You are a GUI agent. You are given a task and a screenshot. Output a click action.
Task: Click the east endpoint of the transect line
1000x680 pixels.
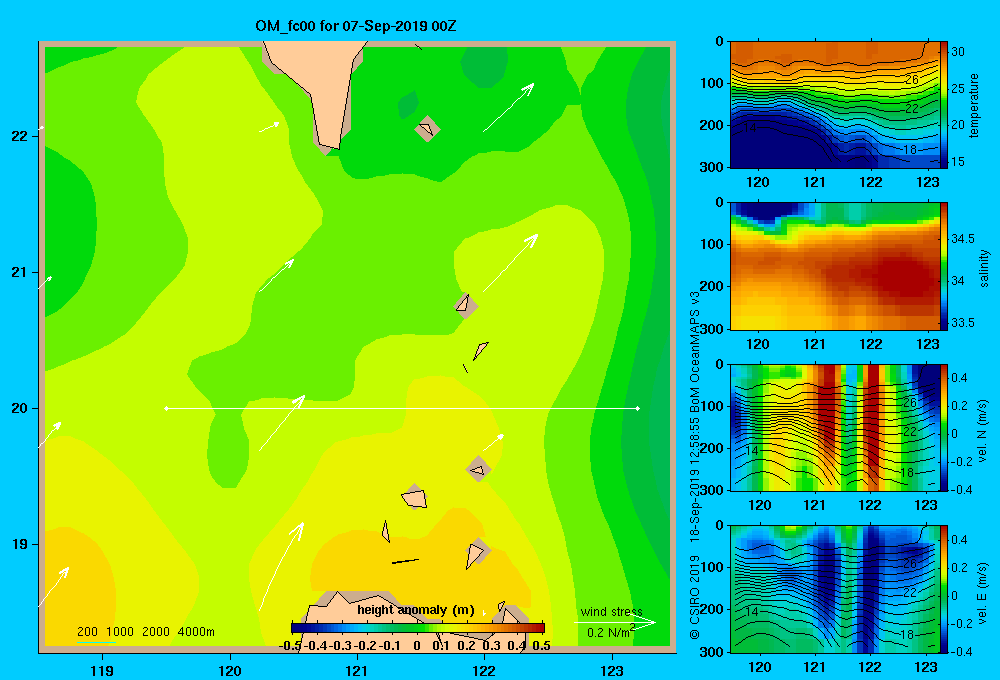(638, 408)
